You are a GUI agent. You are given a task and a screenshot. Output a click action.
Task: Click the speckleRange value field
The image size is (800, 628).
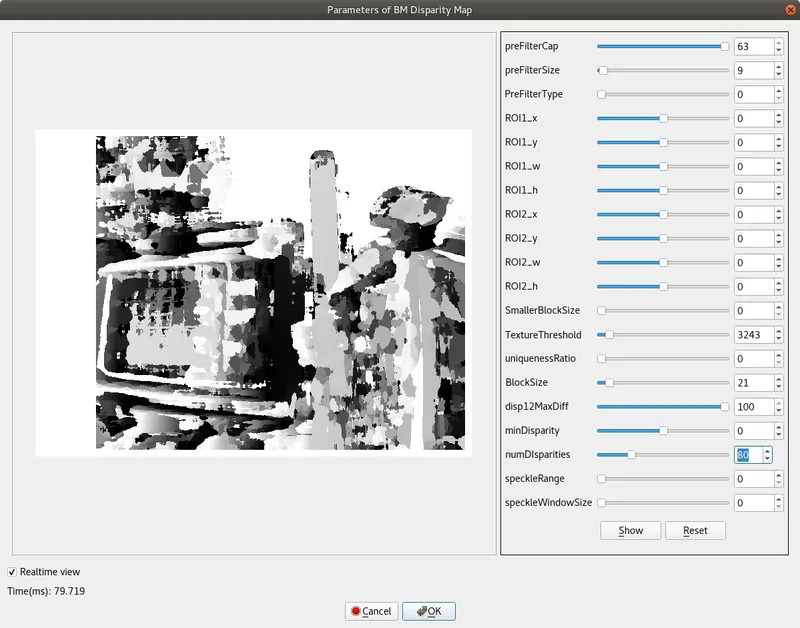[x=754, y=479]
